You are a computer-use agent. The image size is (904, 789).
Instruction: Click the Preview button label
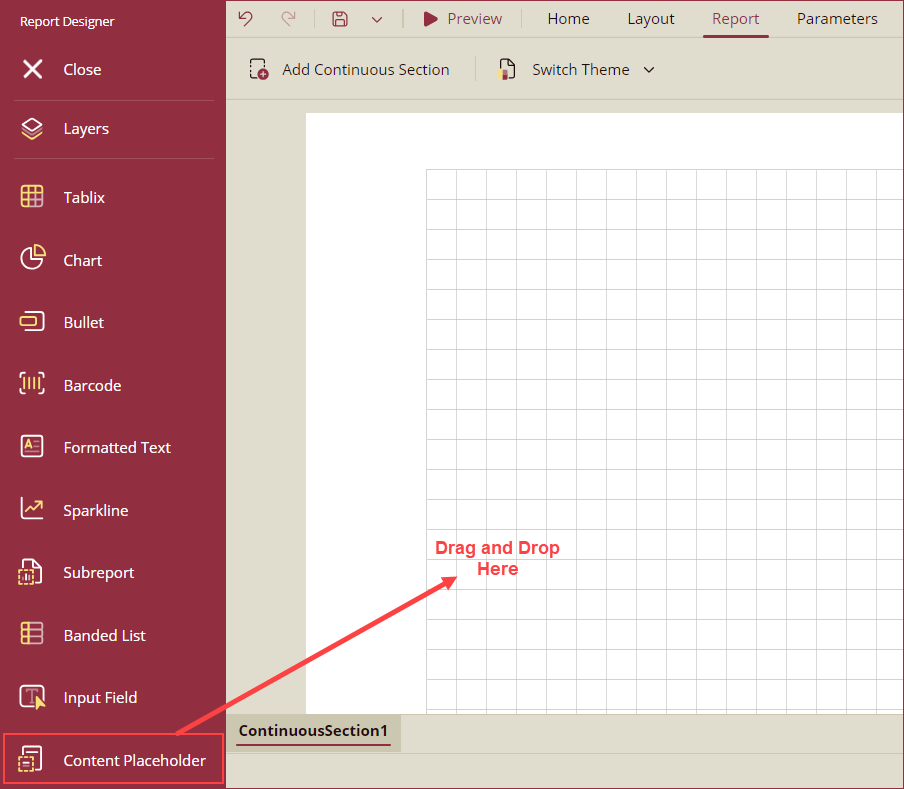pos(474,19)
